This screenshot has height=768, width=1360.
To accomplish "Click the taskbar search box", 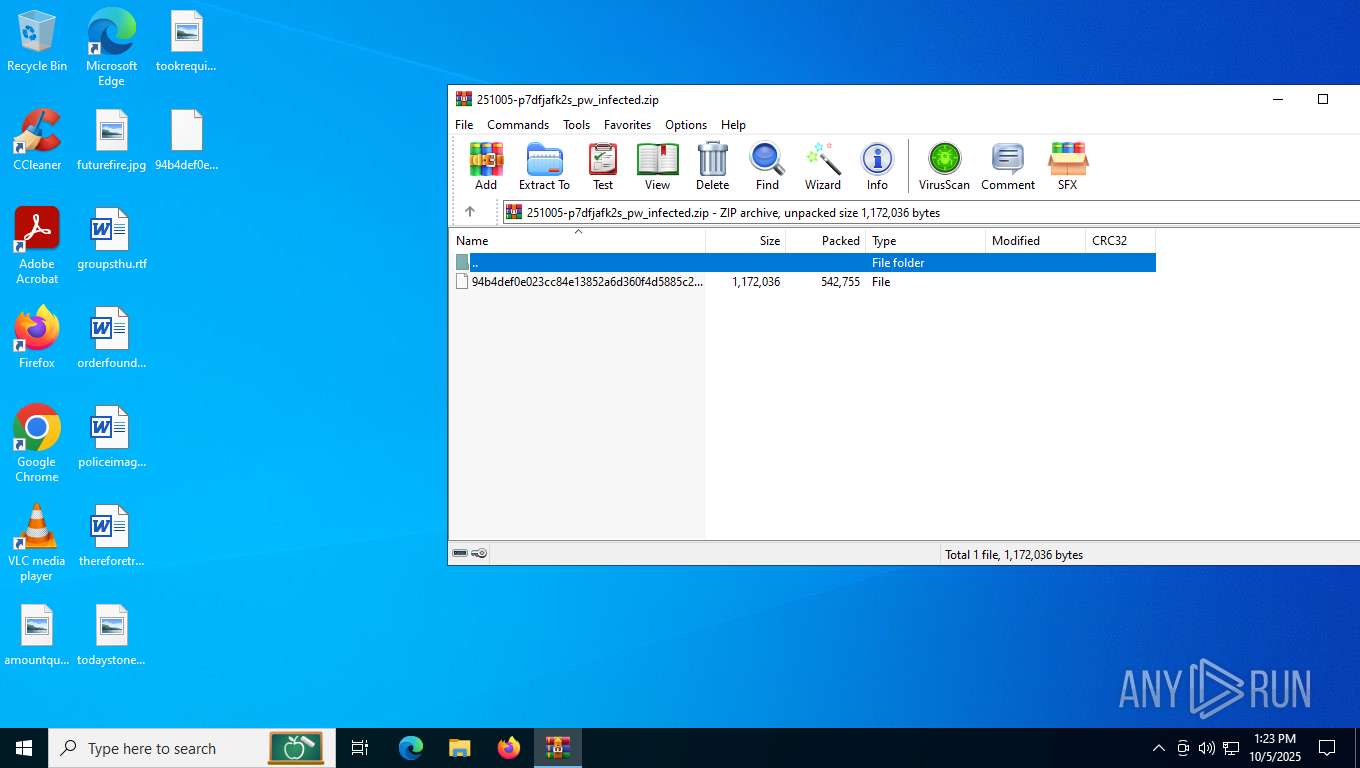I will coord(192,748).
